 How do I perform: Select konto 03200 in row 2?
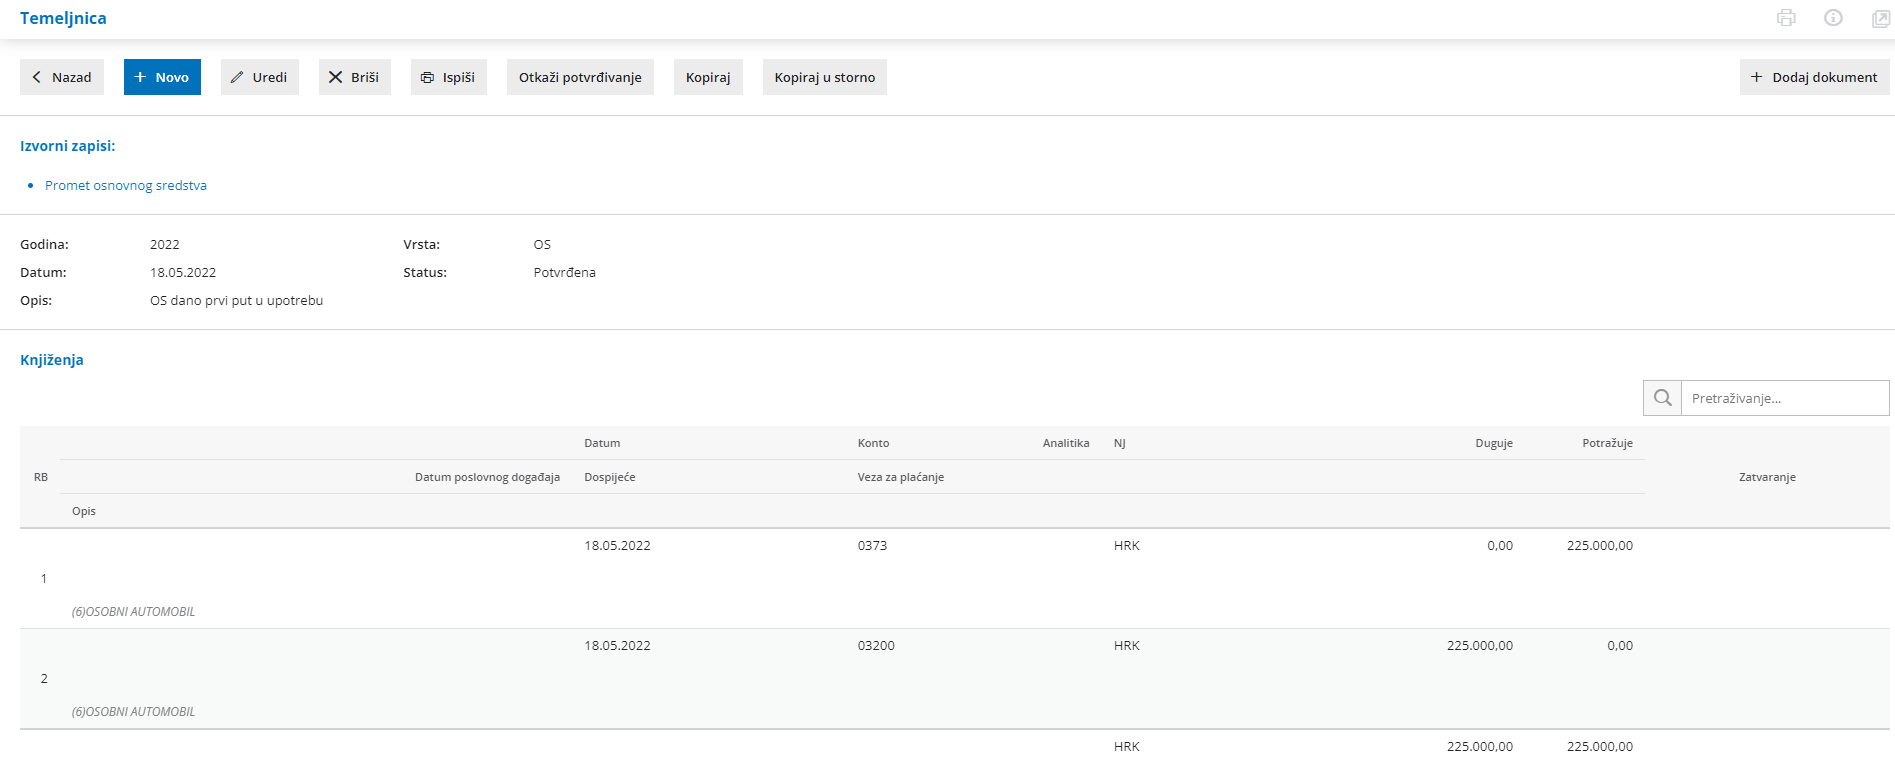point(876,645)
